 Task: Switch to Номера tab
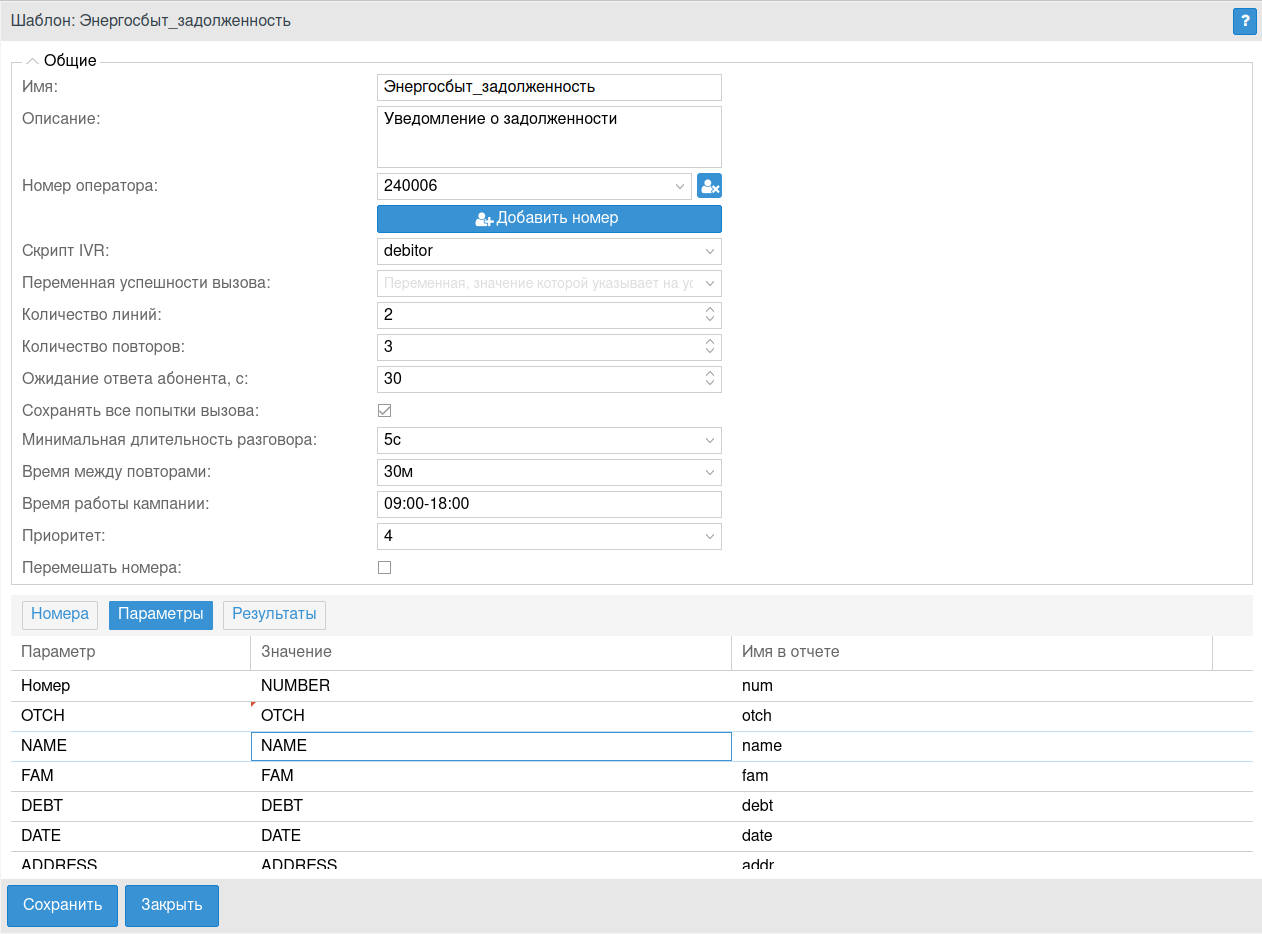point(60,614)
